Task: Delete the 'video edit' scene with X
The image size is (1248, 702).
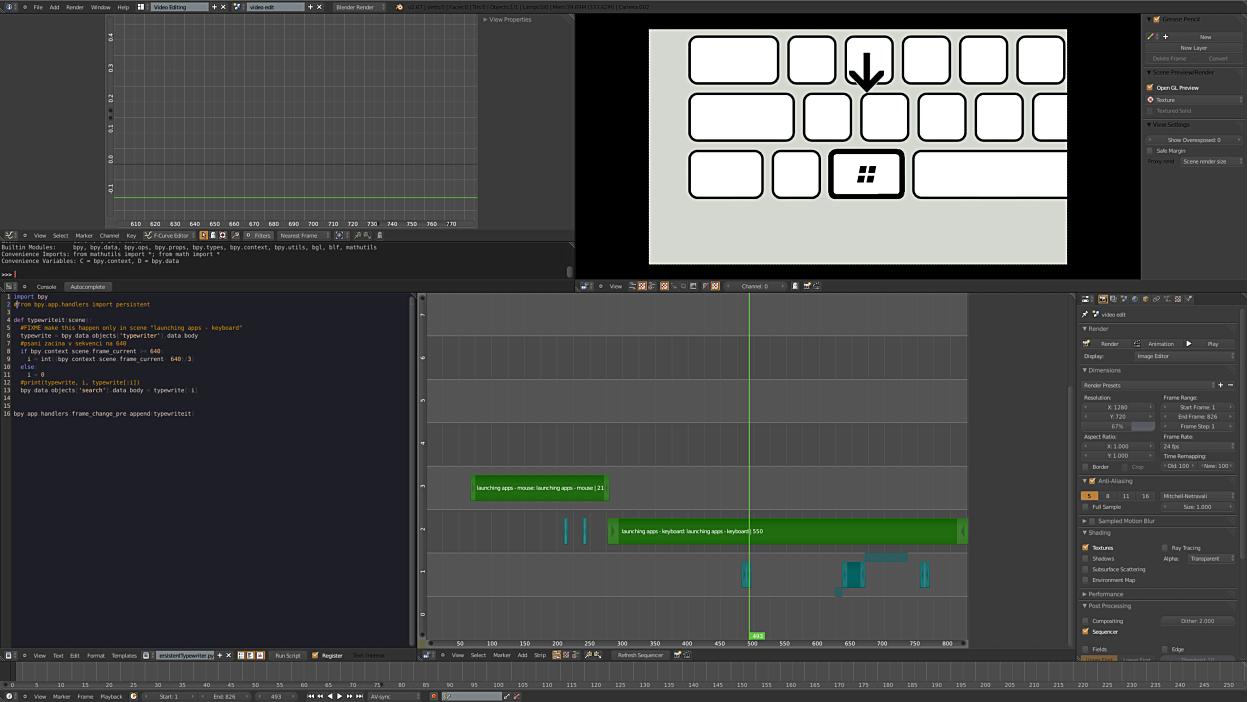Action: (319, 7)
